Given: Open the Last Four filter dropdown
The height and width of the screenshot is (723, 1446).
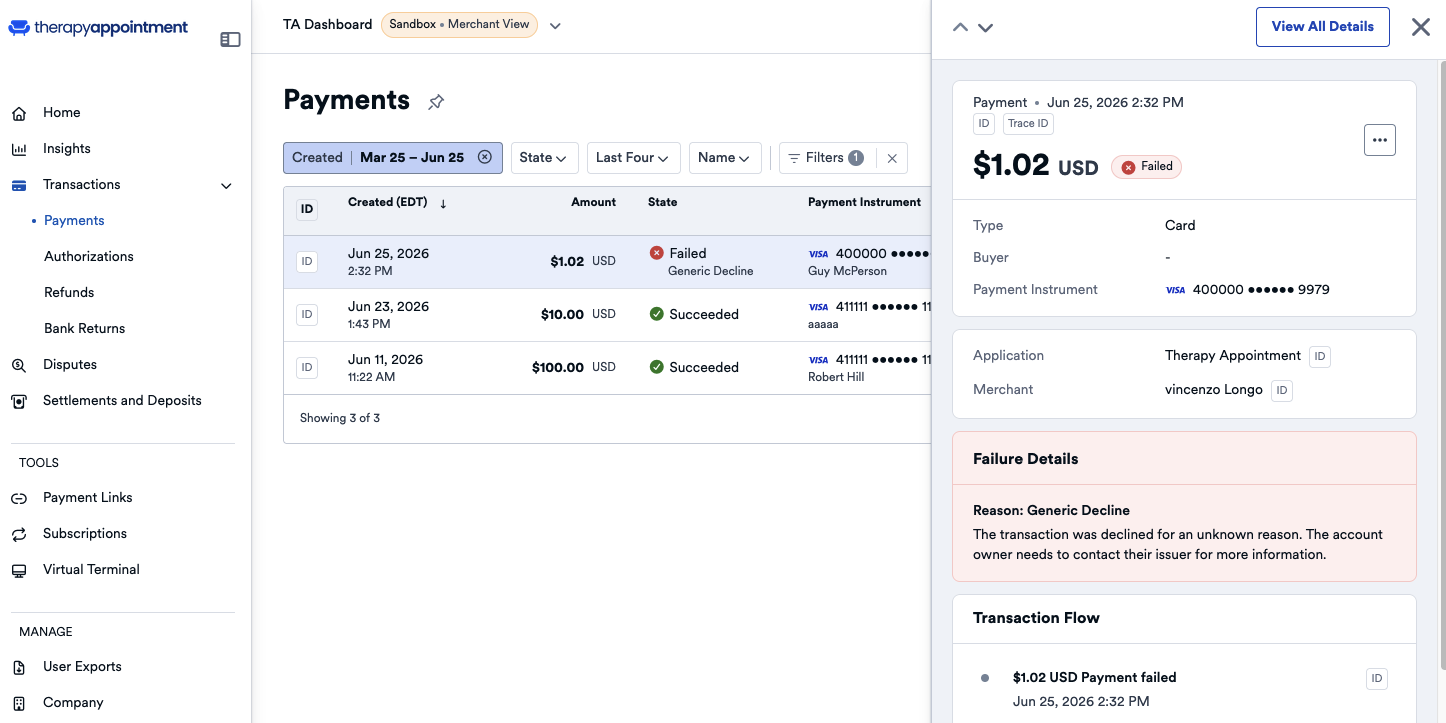Looking at the screenshot, I should [x=633, y=158].
